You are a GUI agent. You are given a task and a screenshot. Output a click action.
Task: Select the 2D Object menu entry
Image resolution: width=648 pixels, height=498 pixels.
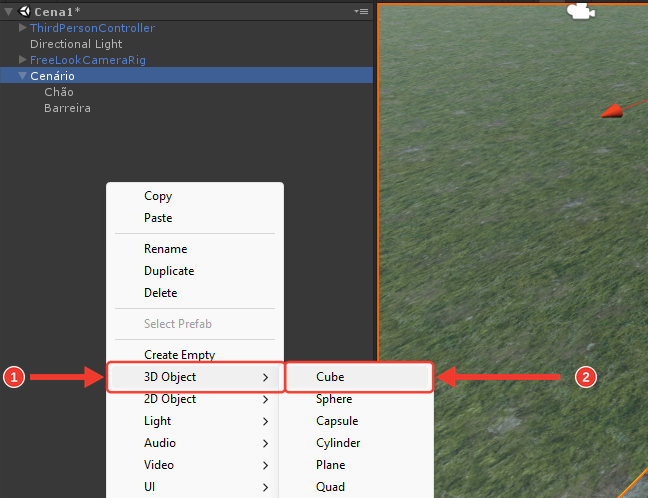(195, 399)
